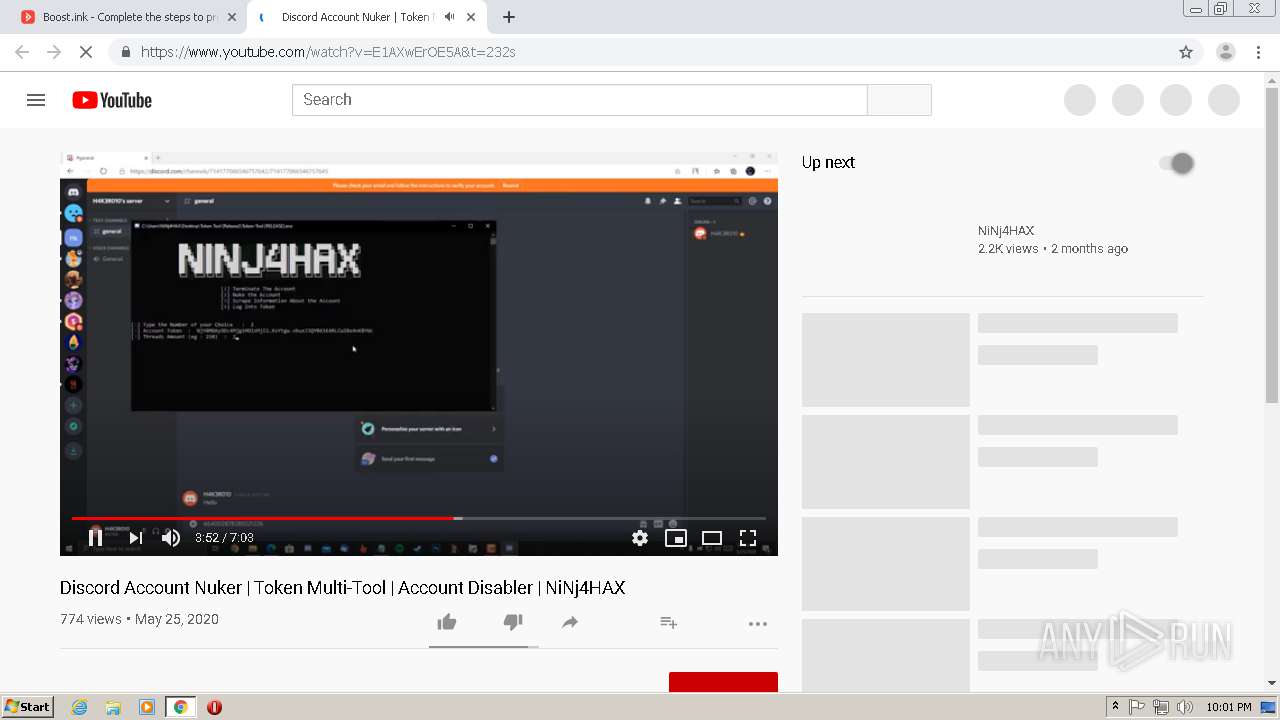Open the system volume tray icon
The width and height of the screenshot is (1280, 720).
pos(1185,707)
